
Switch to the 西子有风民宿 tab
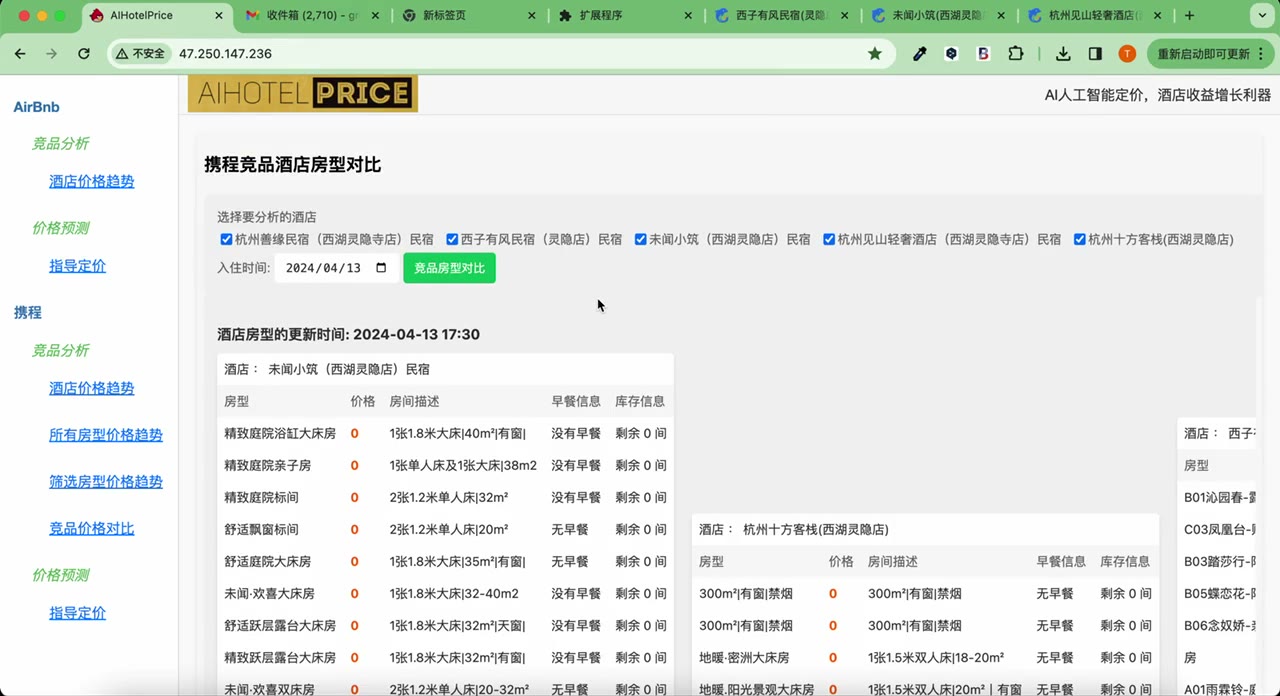[x=780, y=16]
